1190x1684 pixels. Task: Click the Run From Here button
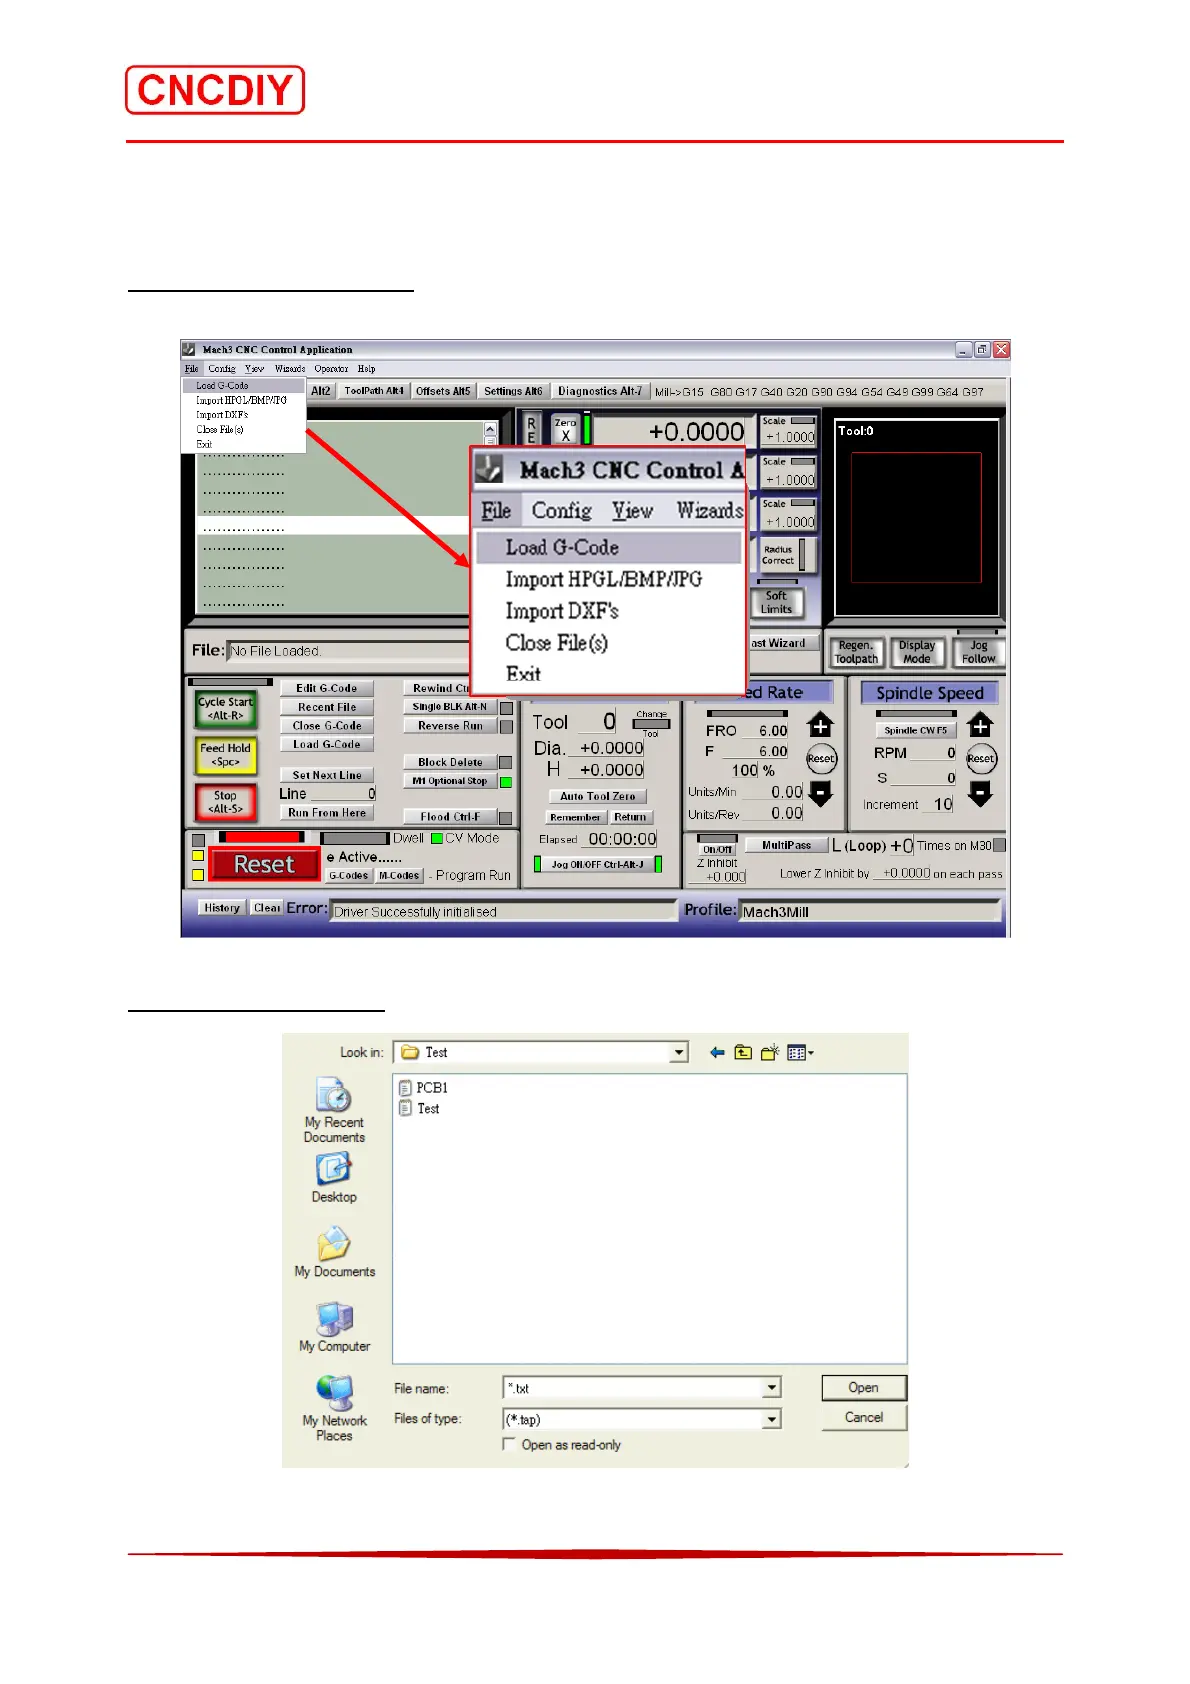tap(326, 813)
